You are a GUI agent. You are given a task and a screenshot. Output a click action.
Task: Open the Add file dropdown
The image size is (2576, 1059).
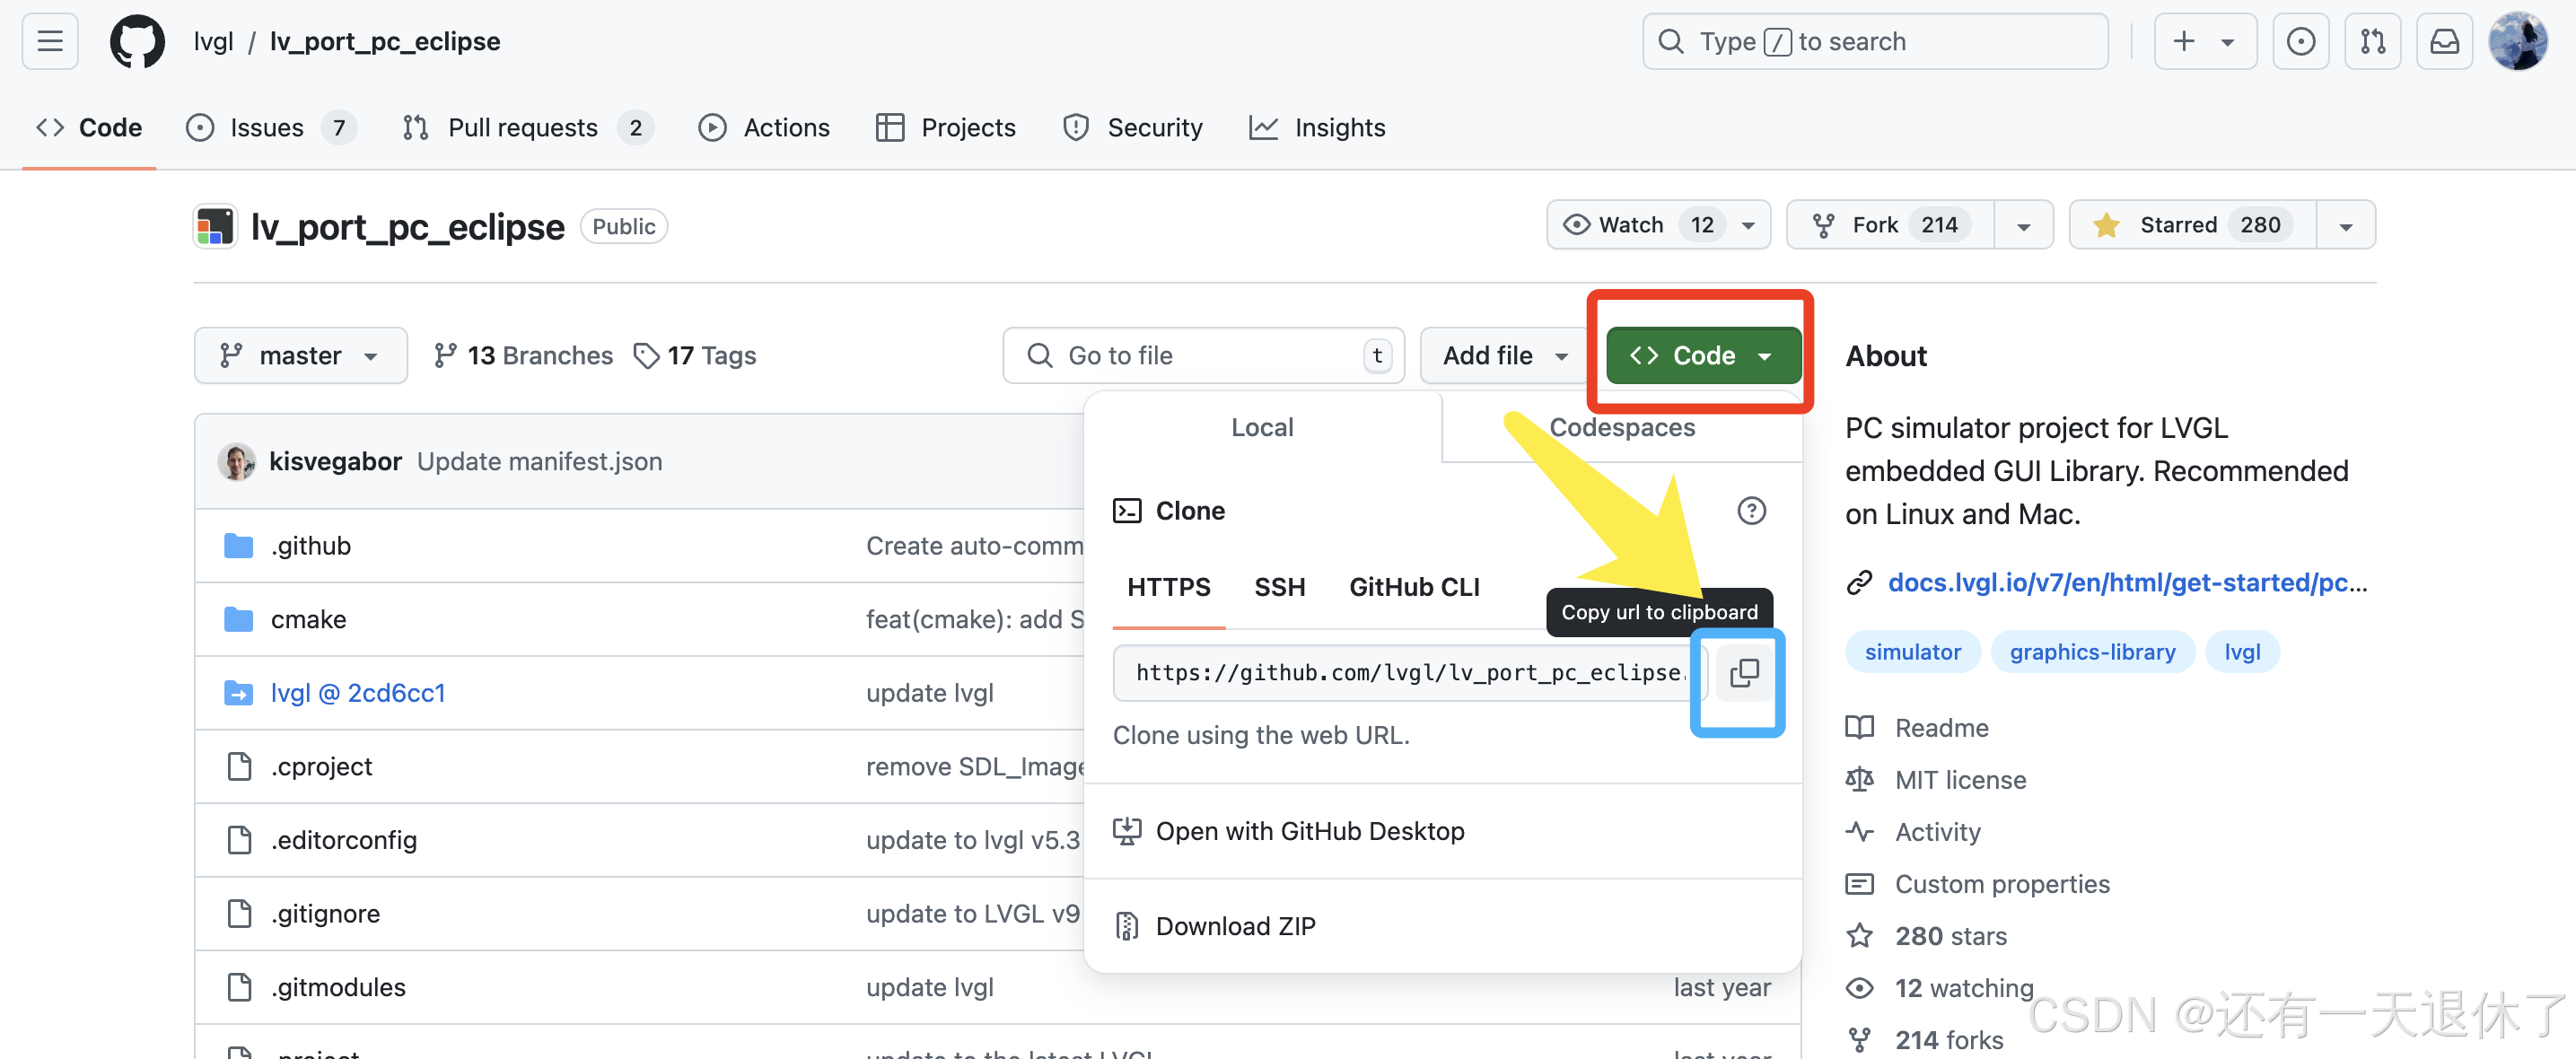coord(1503,356)
